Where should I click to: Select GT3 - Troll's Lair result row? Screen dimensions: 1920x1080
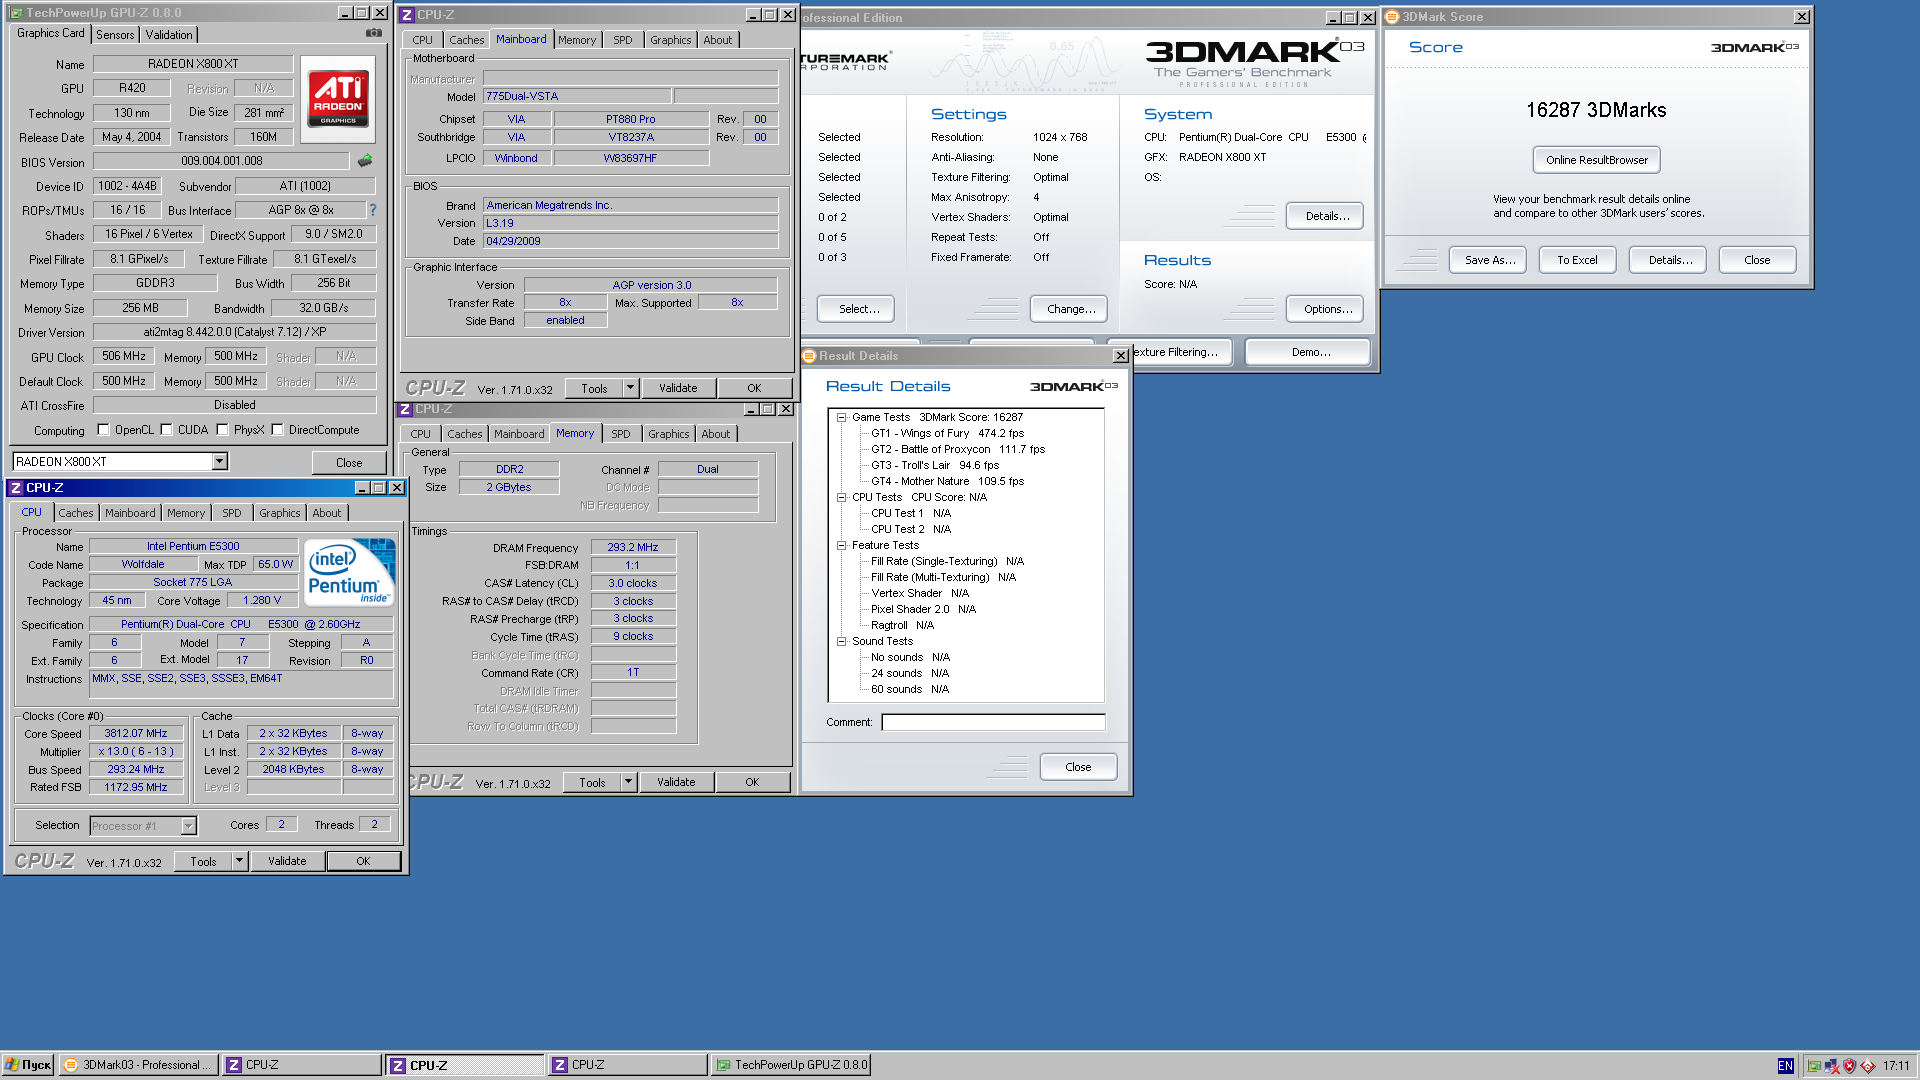coord(934,465)
